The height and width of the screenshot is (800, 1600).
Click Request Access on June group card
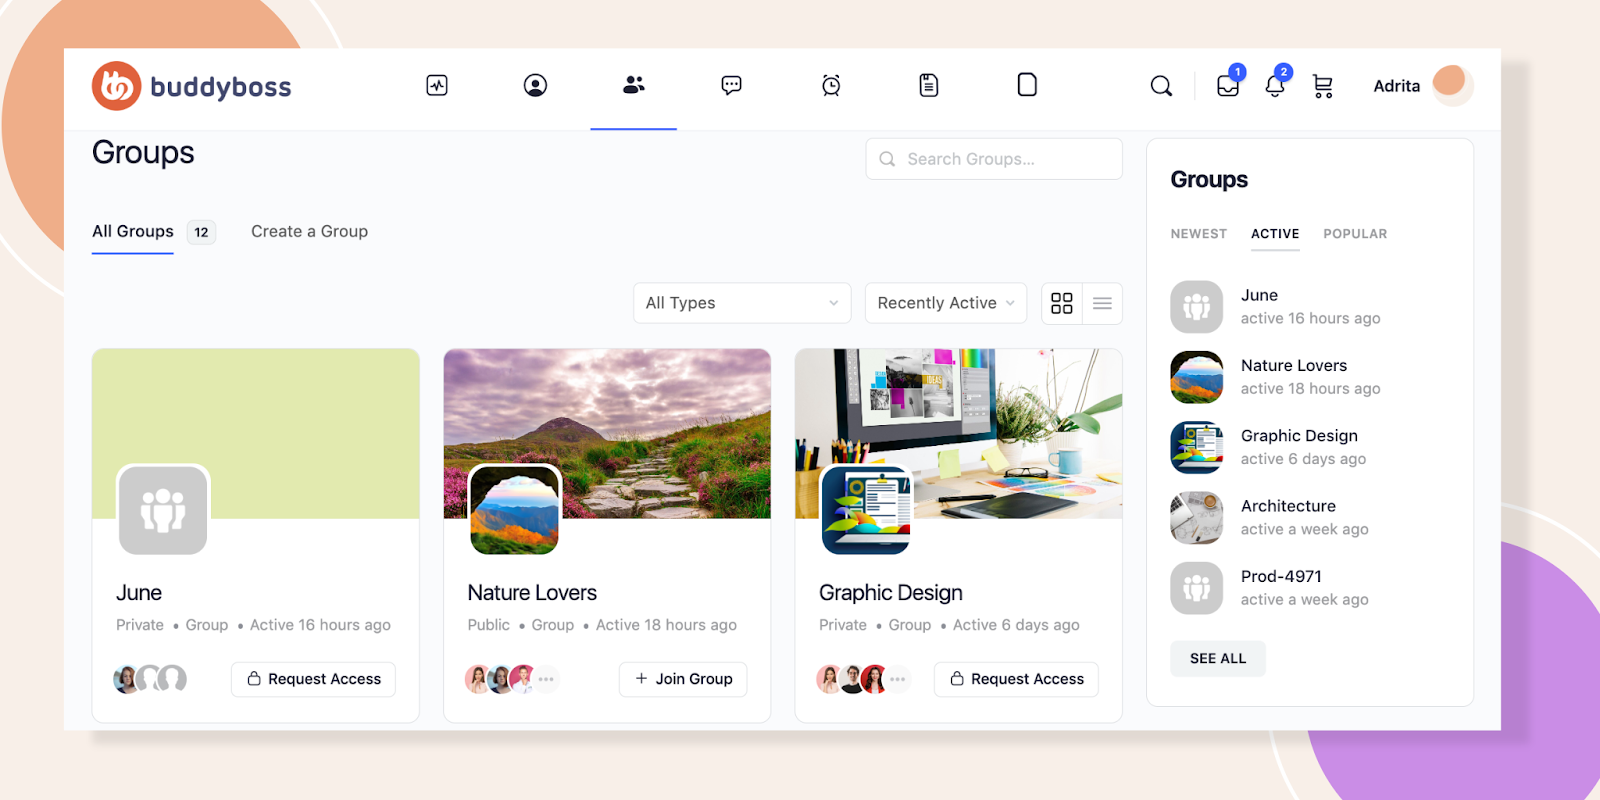[314, 679]
